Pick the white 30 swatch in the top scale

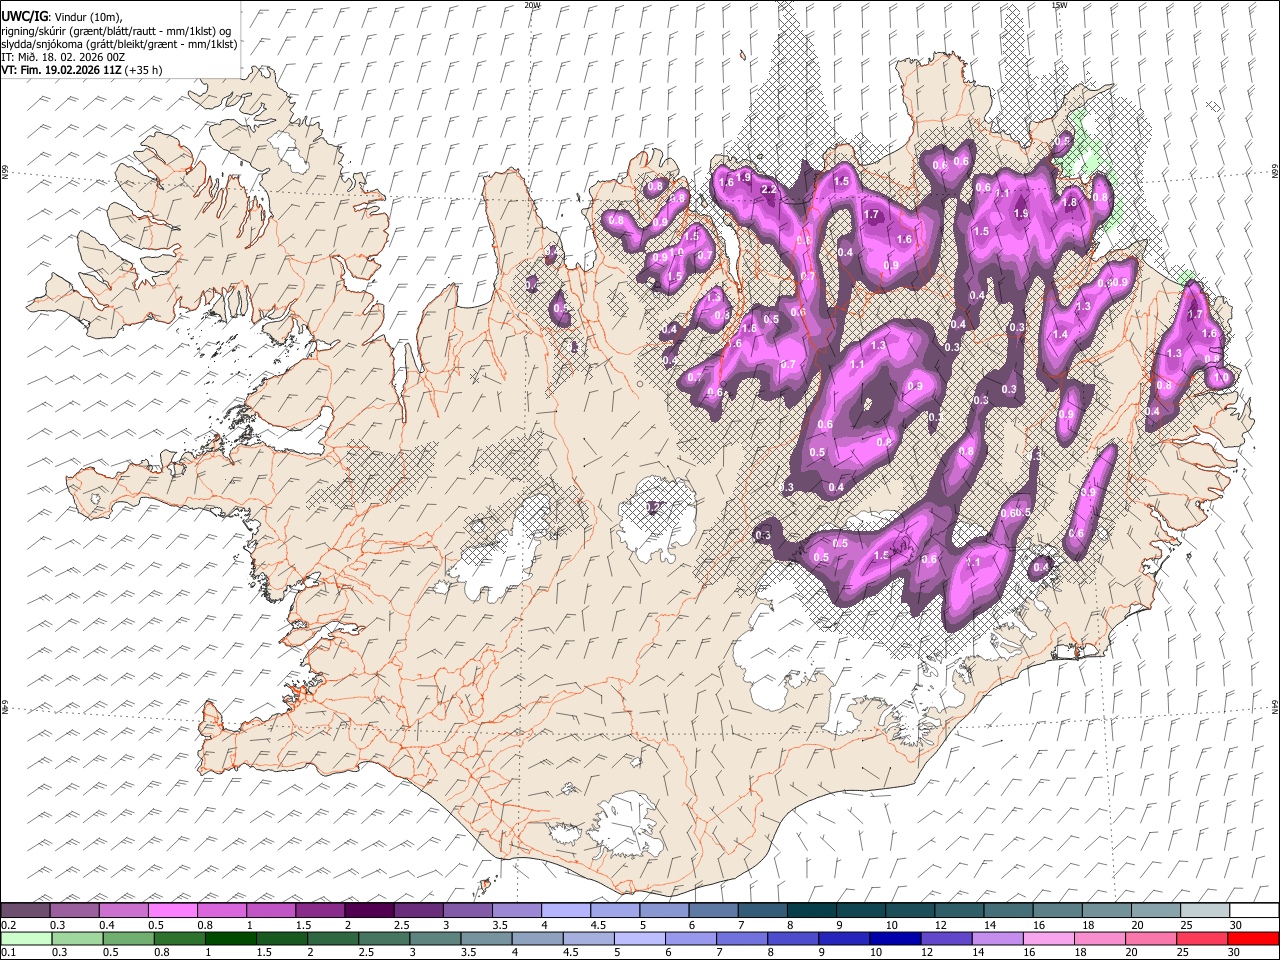(1253, 911)
